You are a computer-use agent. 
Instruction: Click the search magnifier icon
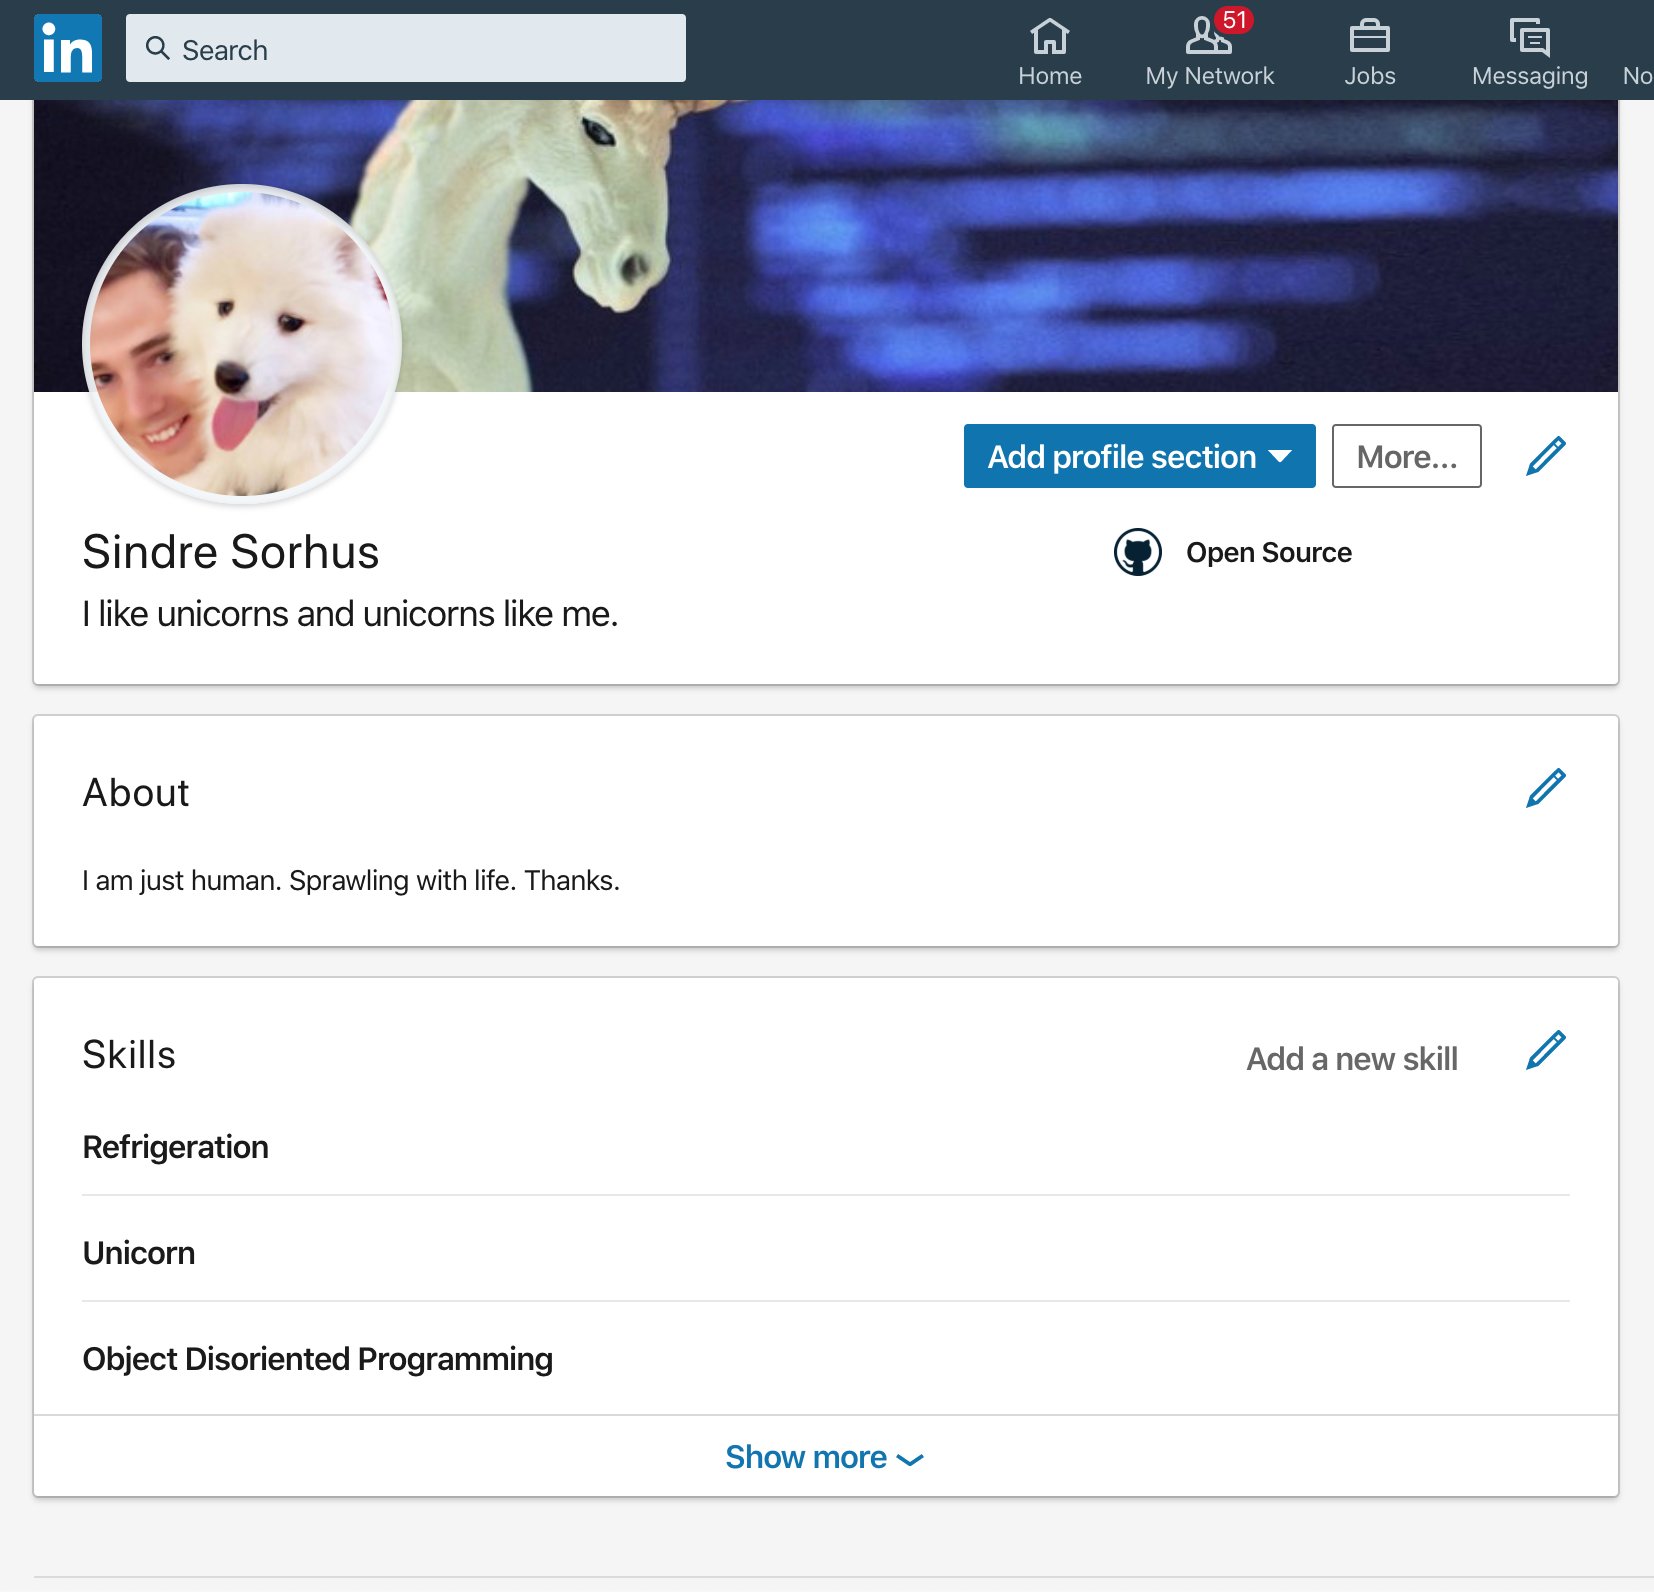coord(159,48)
